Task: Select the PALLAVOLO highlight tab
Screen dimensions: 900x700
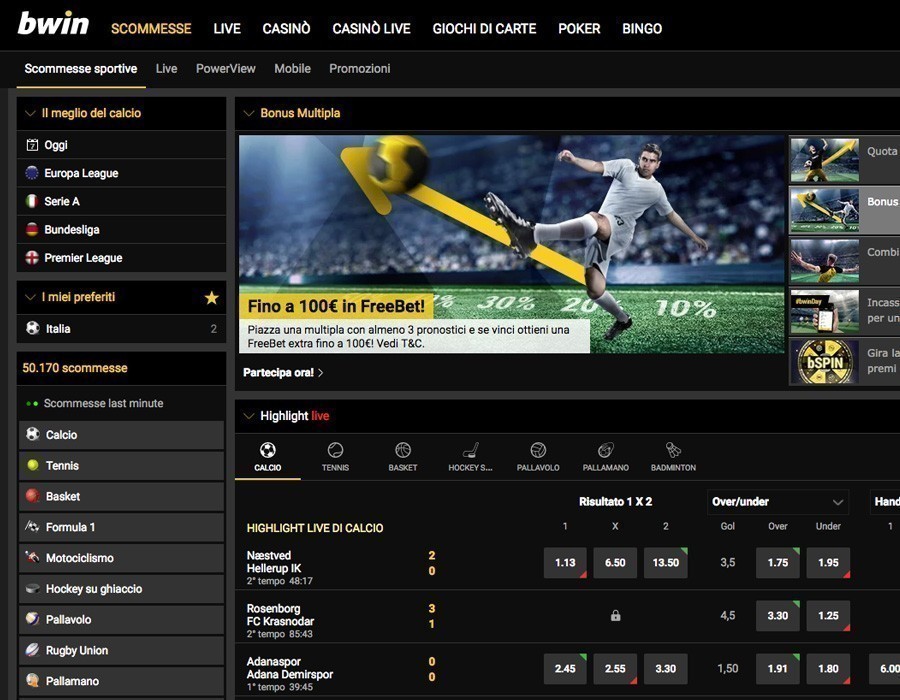Action: [538, 457]
